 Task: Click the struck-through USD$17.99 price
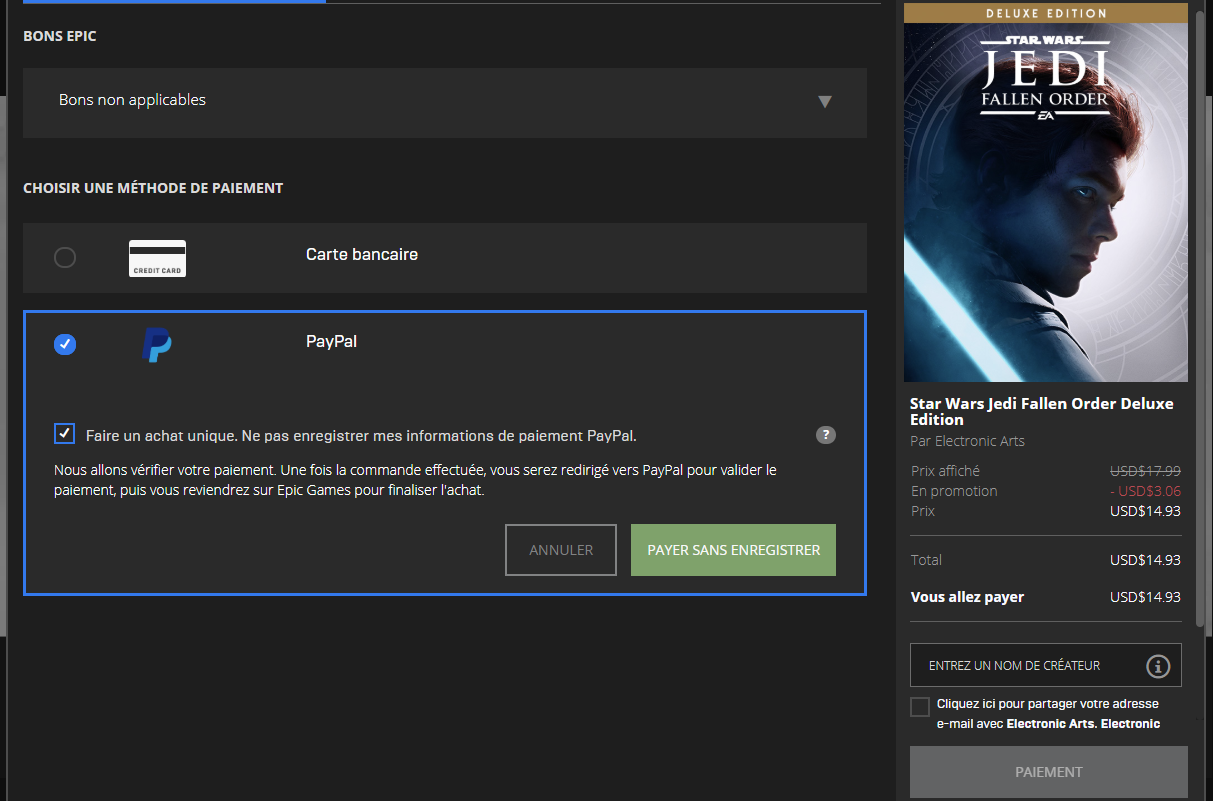click(x=1145, y=471)
